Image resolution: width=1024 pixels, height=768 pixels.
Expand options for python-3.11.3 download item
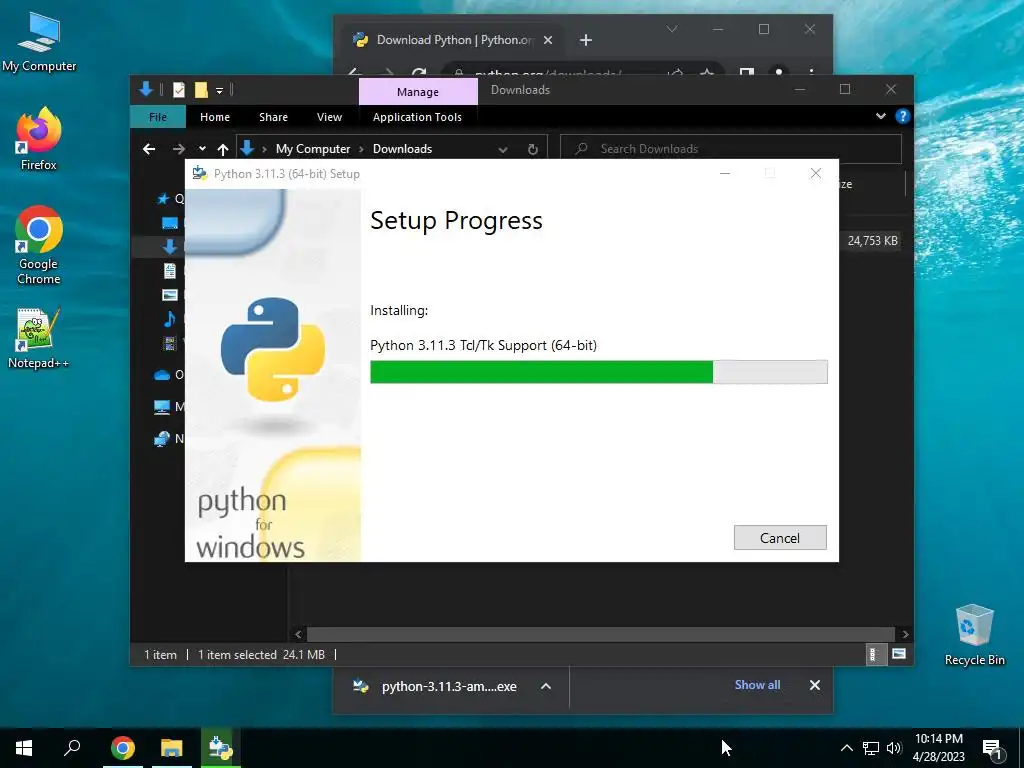point(546,686)
